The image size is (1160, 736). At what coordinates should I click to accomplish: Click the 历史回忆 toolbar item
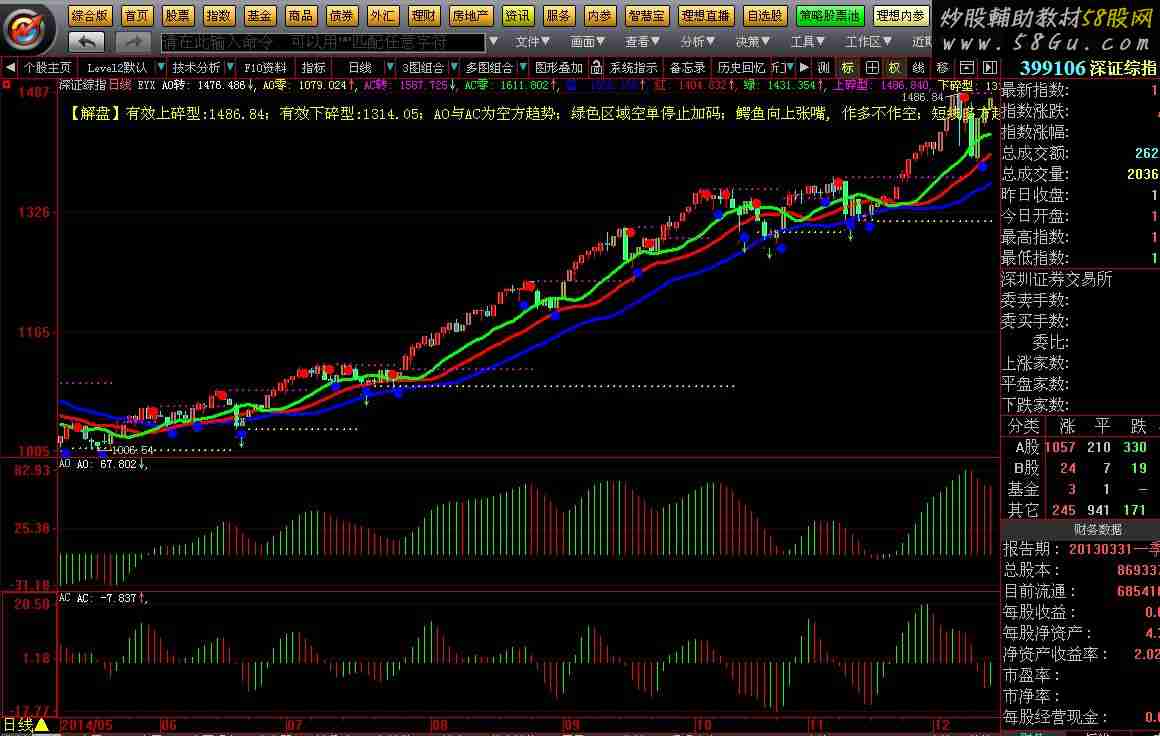point(741,68)
